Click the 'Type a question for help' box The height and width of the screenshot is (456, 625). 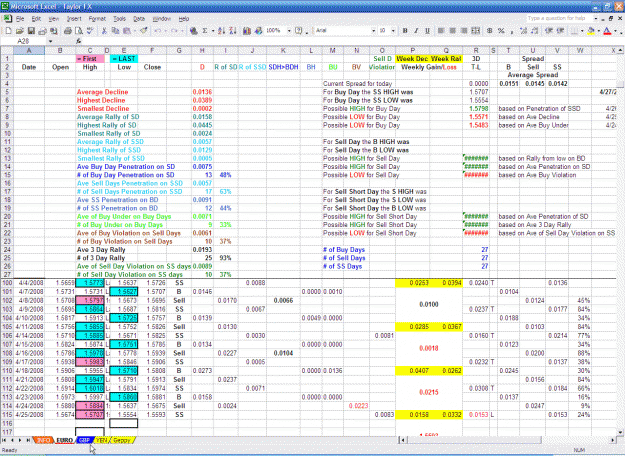click(559, 18)
